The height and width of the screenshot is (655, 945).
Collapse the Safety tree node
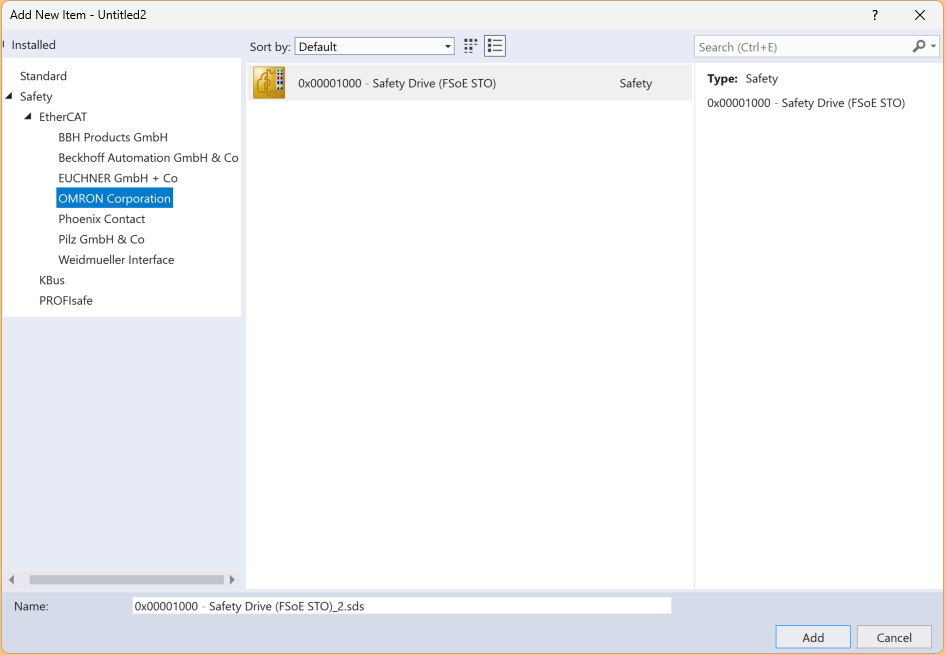(10, 97)
